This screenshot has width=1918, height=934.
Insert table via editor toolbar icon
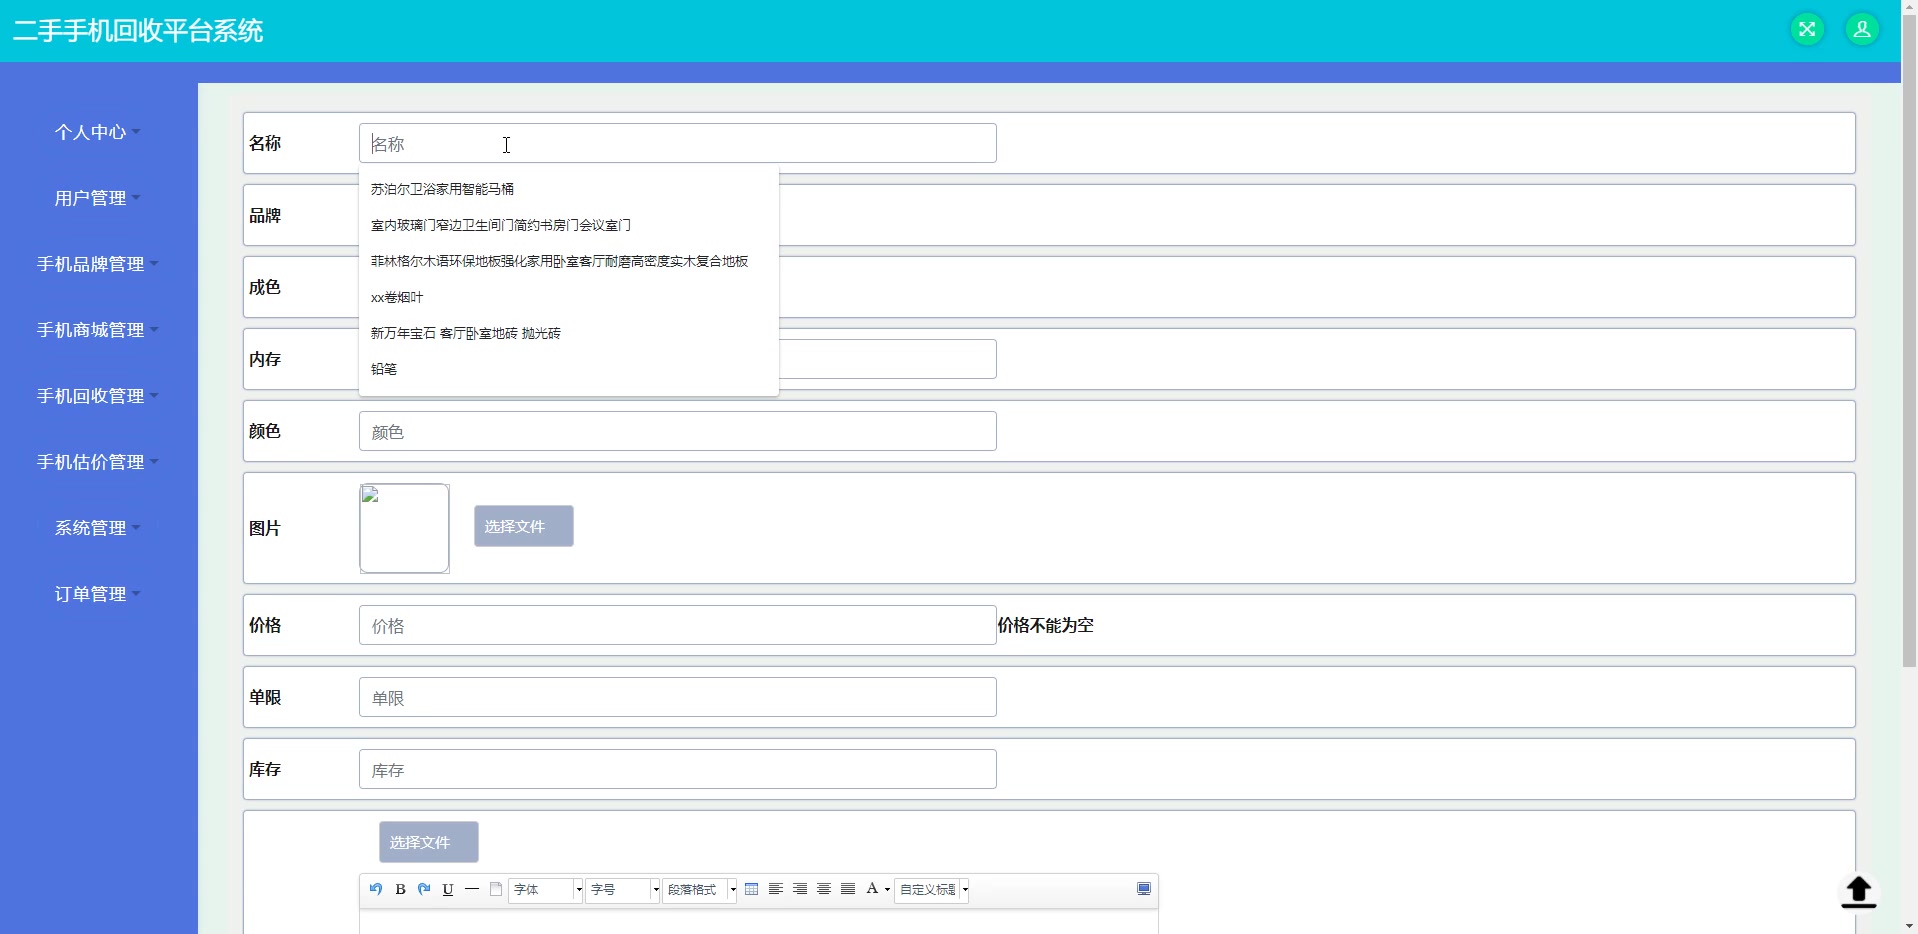pyautogui.click(x=752, y=889)
